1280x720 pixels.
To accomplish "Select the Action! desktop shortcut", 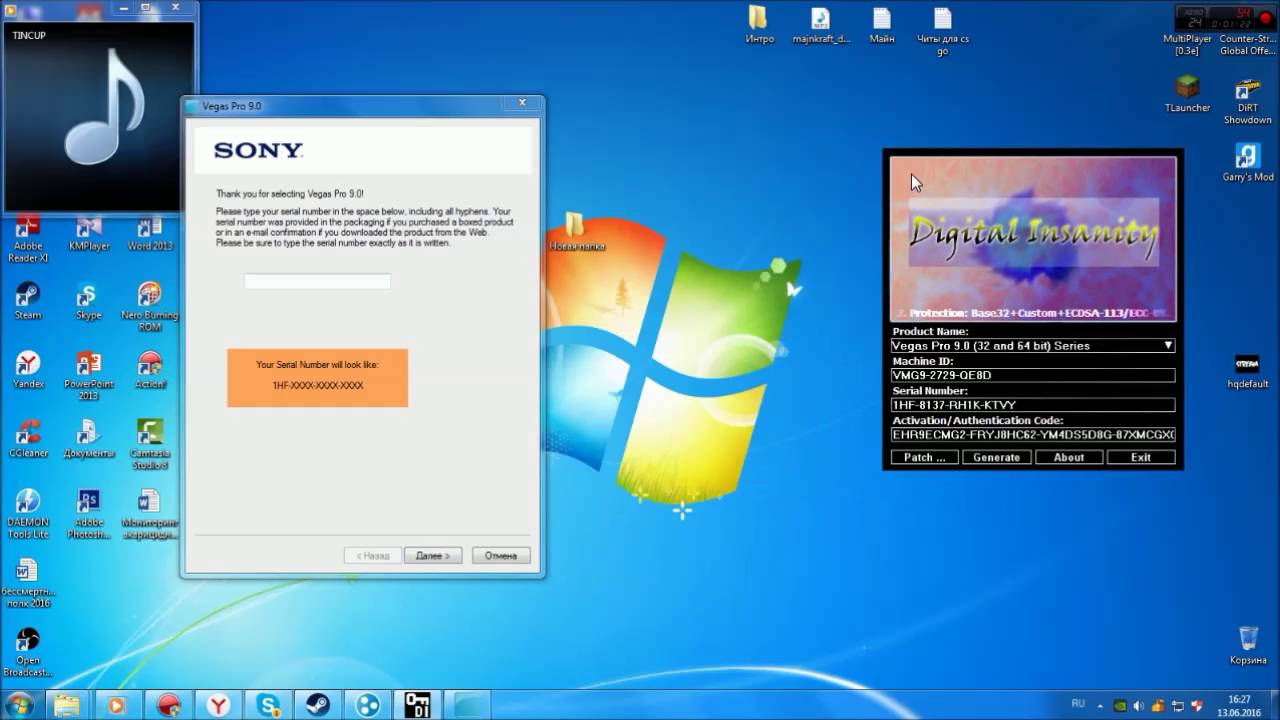I will pos(150,370).
